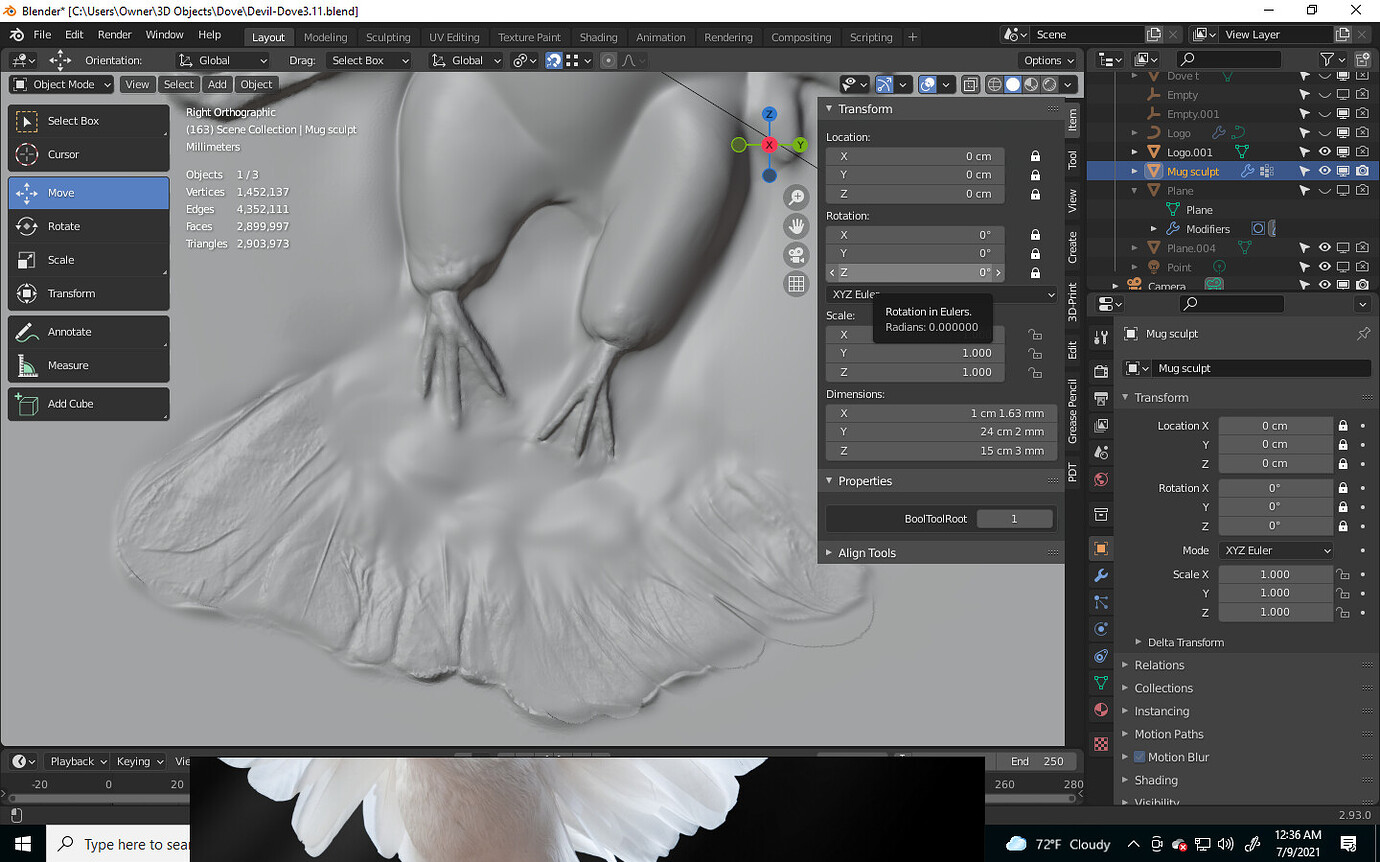1380x862 pixels.
Task: Click the viewport zoom magnifier icon
Action: [x=796, y=197]
